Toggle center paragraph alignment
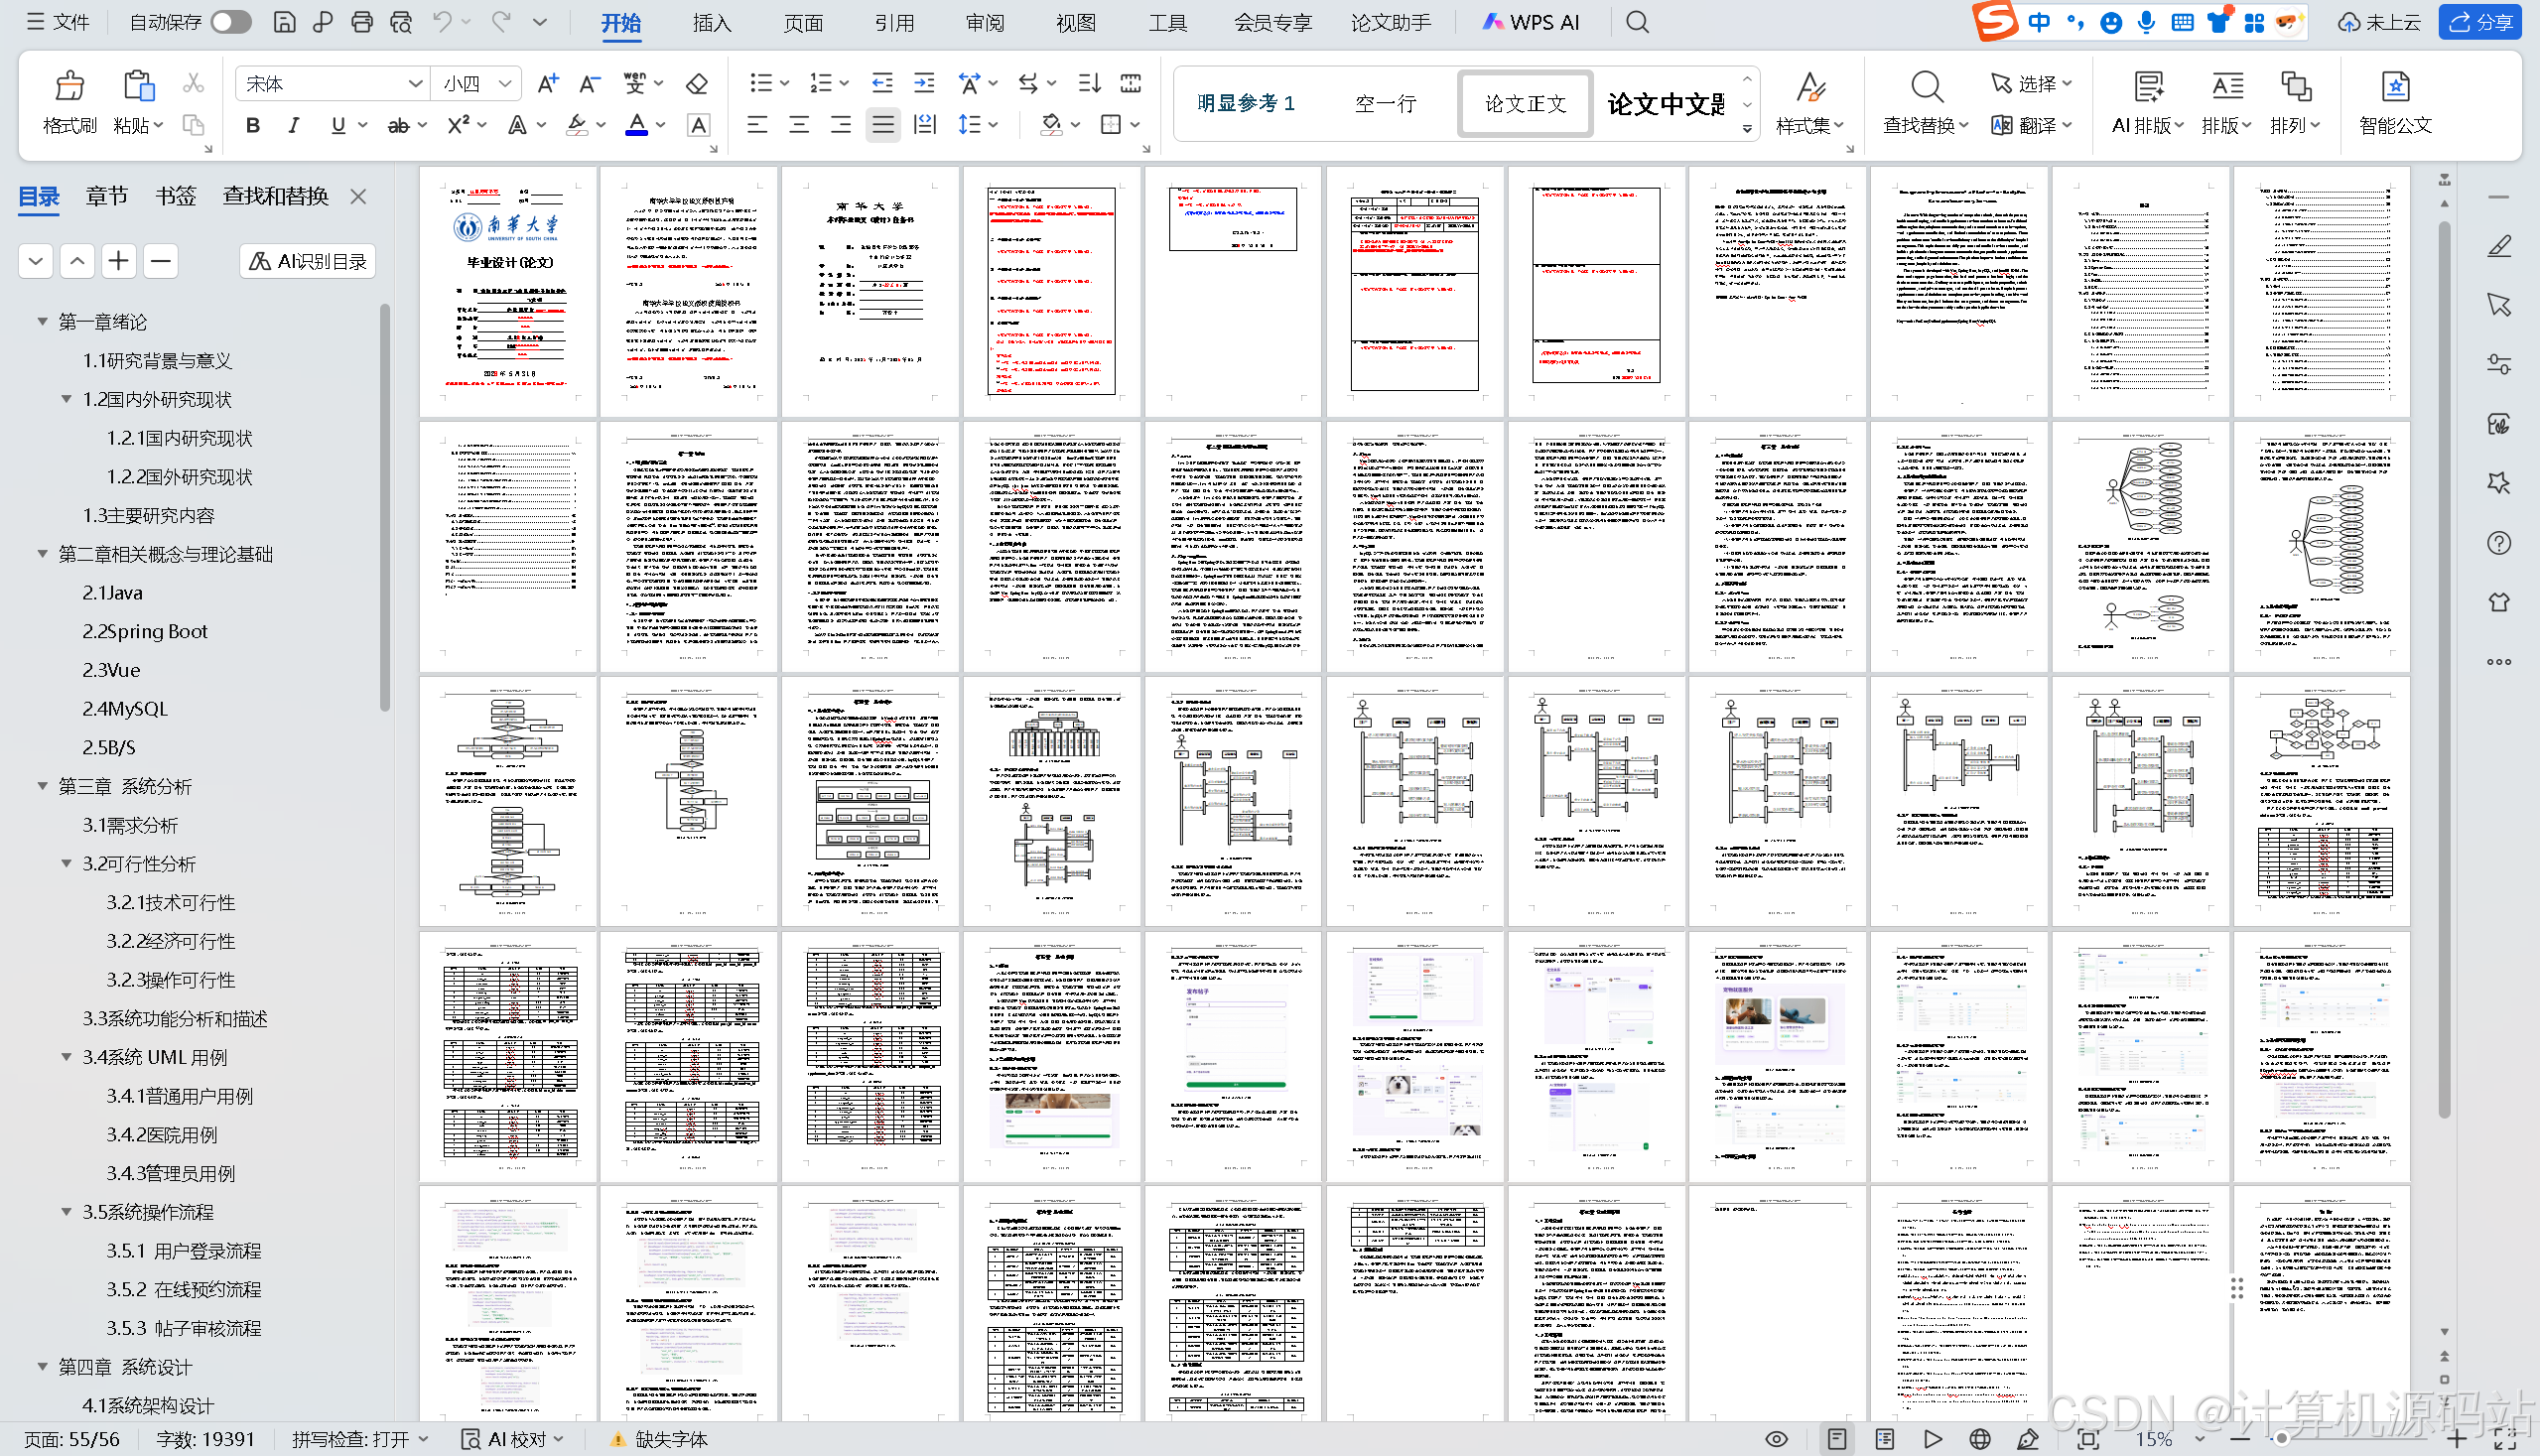The image size is (2540, 1456). point(799,125)
